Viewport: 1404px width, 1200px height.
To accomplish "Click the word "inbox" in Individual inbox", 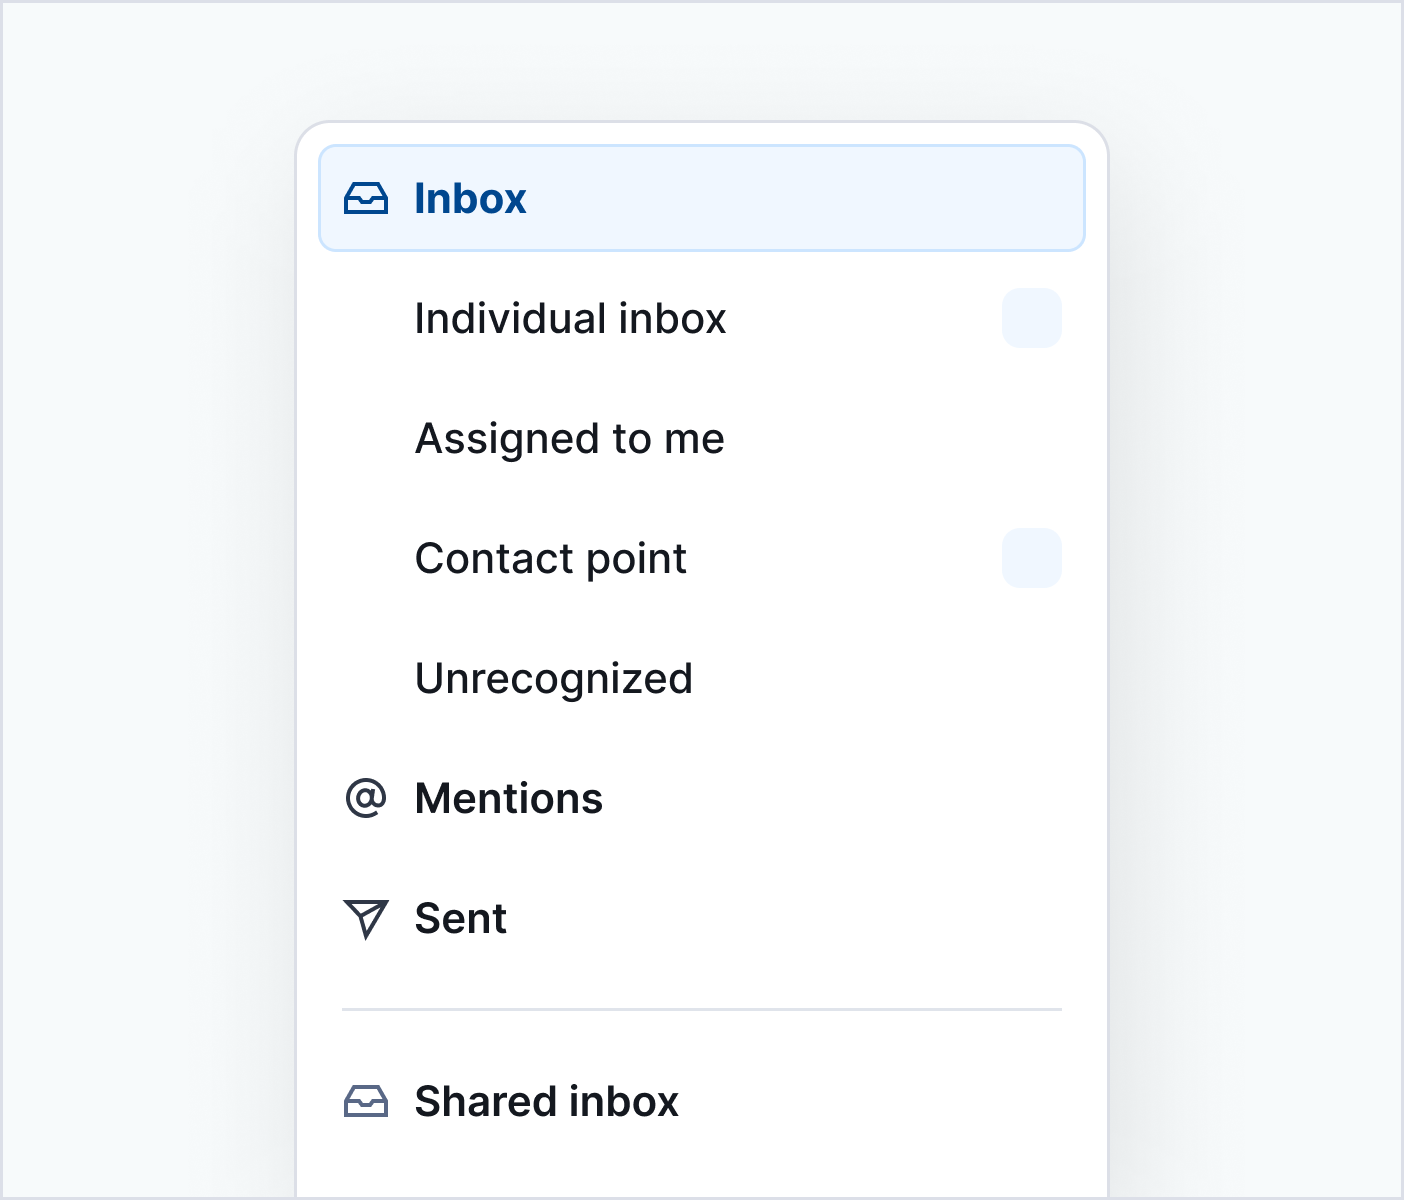I will click(672, 319).
